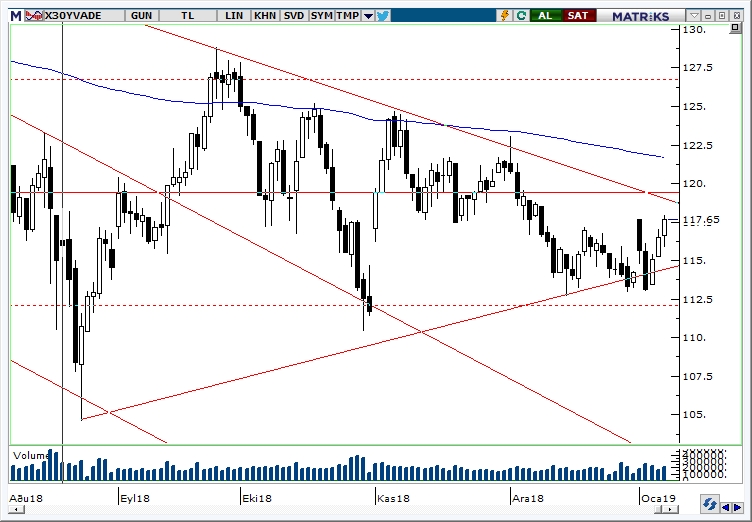Image resolution: width=752 pixels, height=522 pixels.
Task: Expand the toolbar dropdown arrow after TMP
Action: coord(368,16)
